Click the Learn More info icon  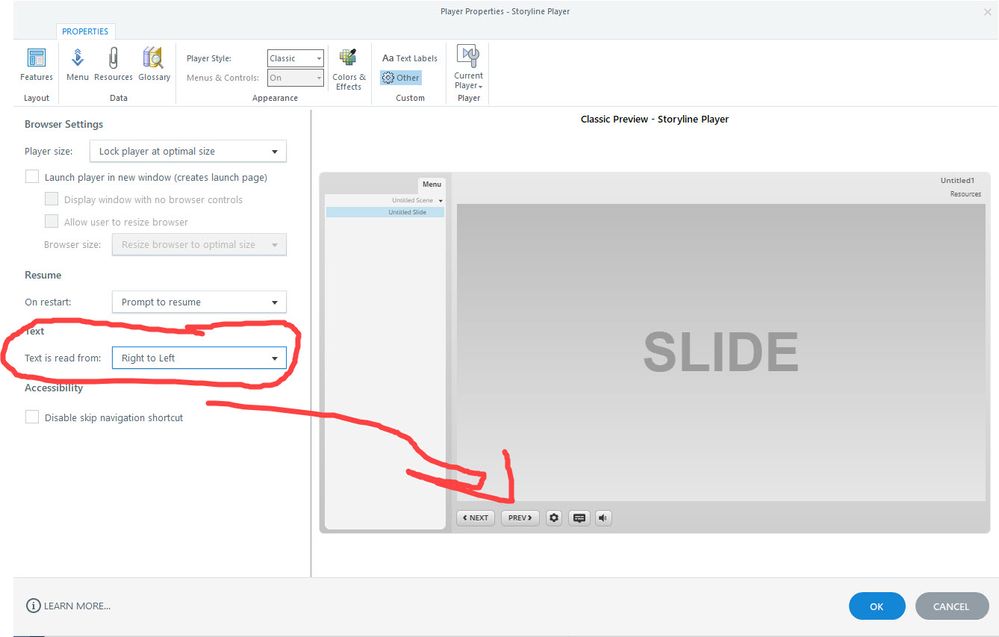tap(33, 606)
